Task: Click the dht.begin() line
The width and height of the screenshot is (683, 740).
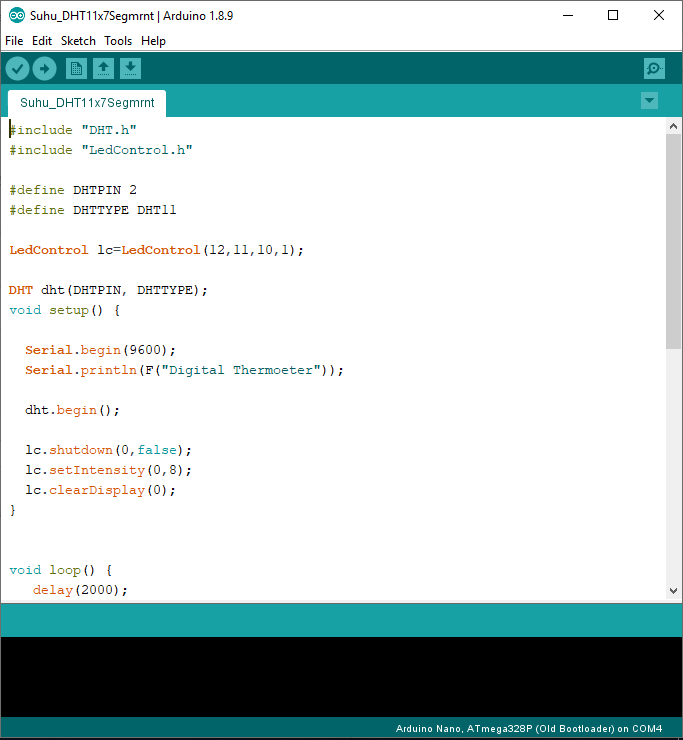Action: click(x=73, y=410)
